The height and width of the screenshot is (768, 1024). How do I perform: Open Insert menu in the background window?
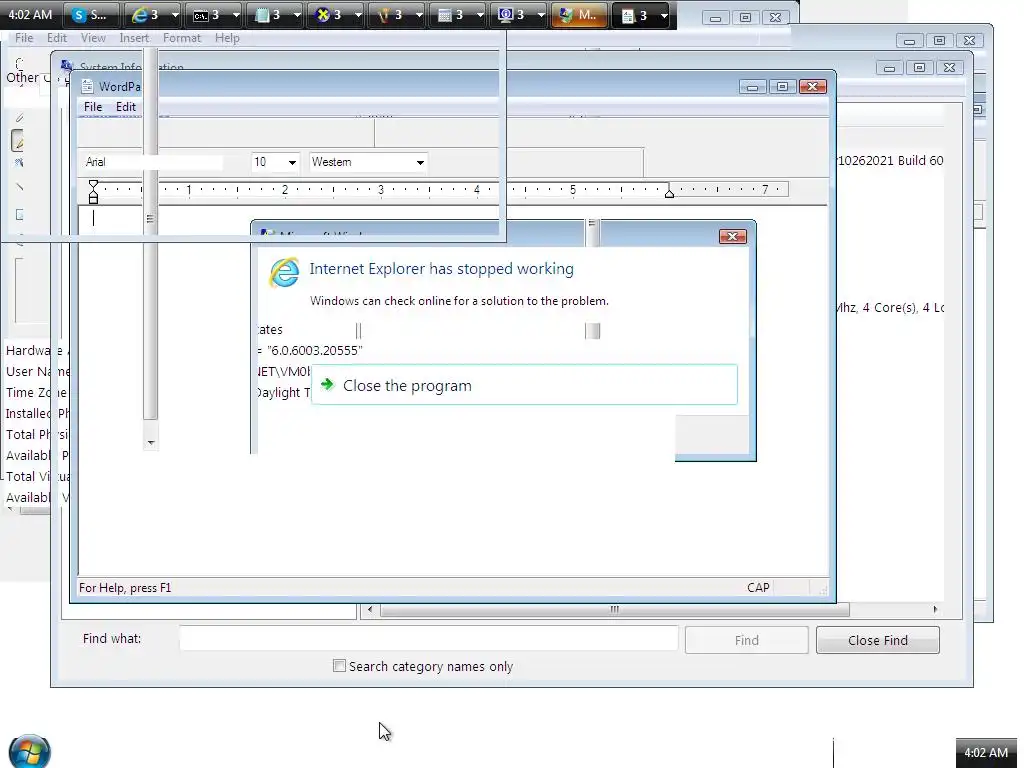click(x=134, y=38)
